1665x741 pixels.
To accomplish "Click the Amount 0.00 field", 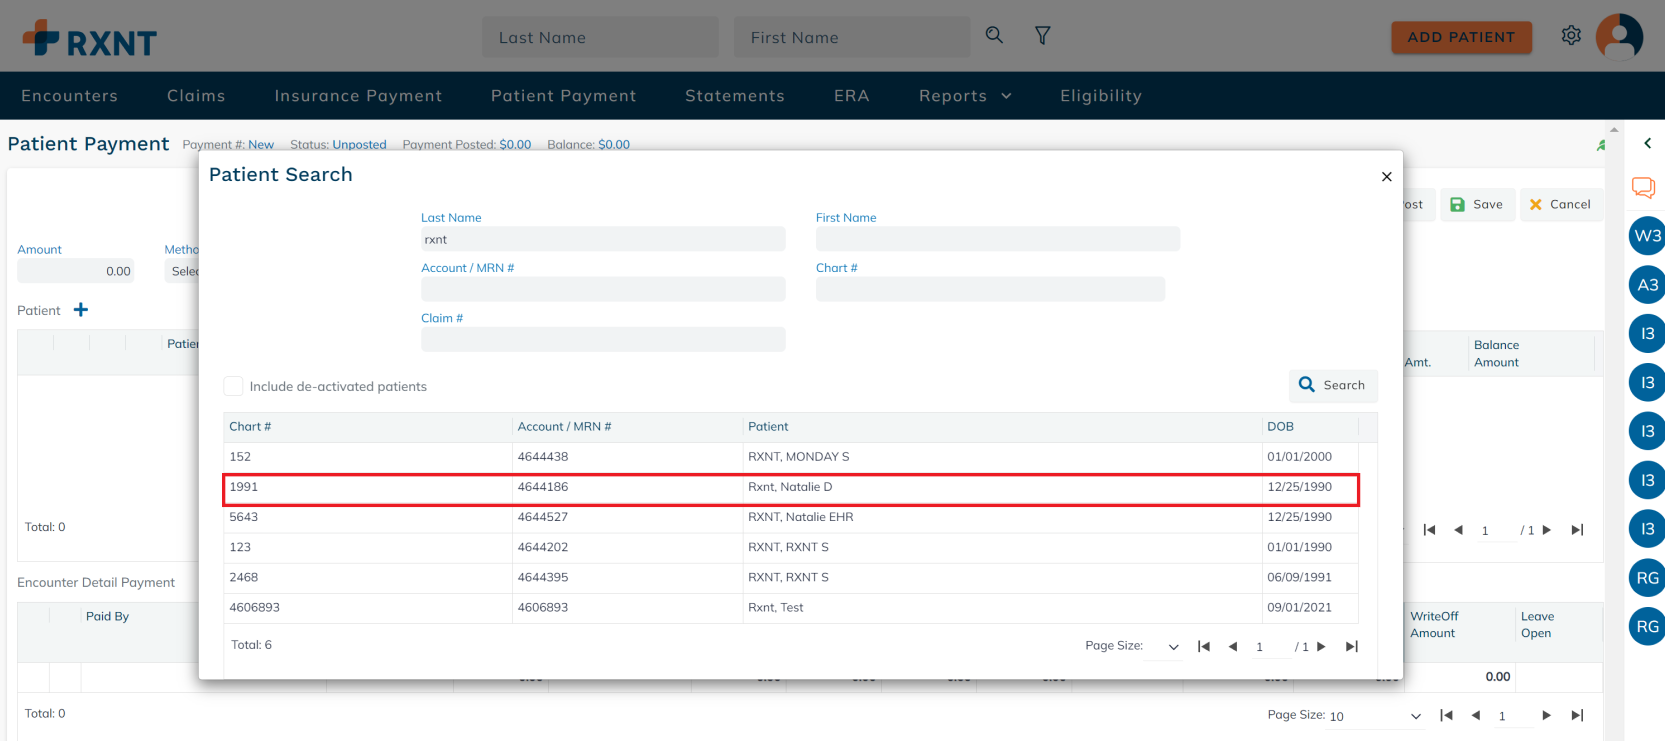I will click(x=76, y=271).
